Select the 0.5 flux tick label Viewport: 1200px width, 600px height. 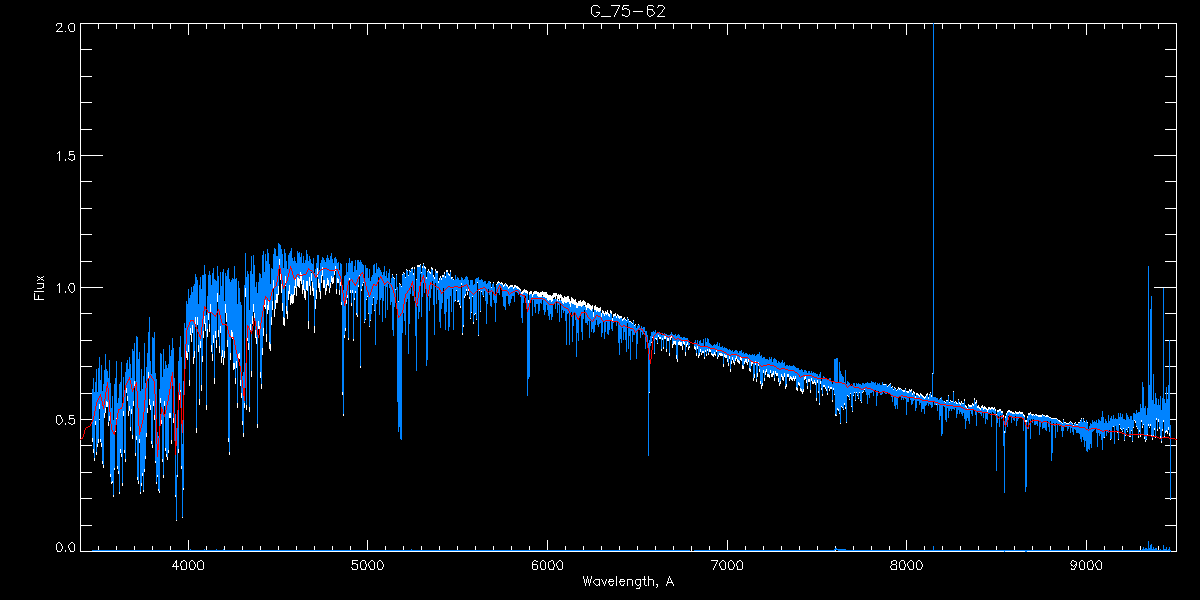click(63, 418)
